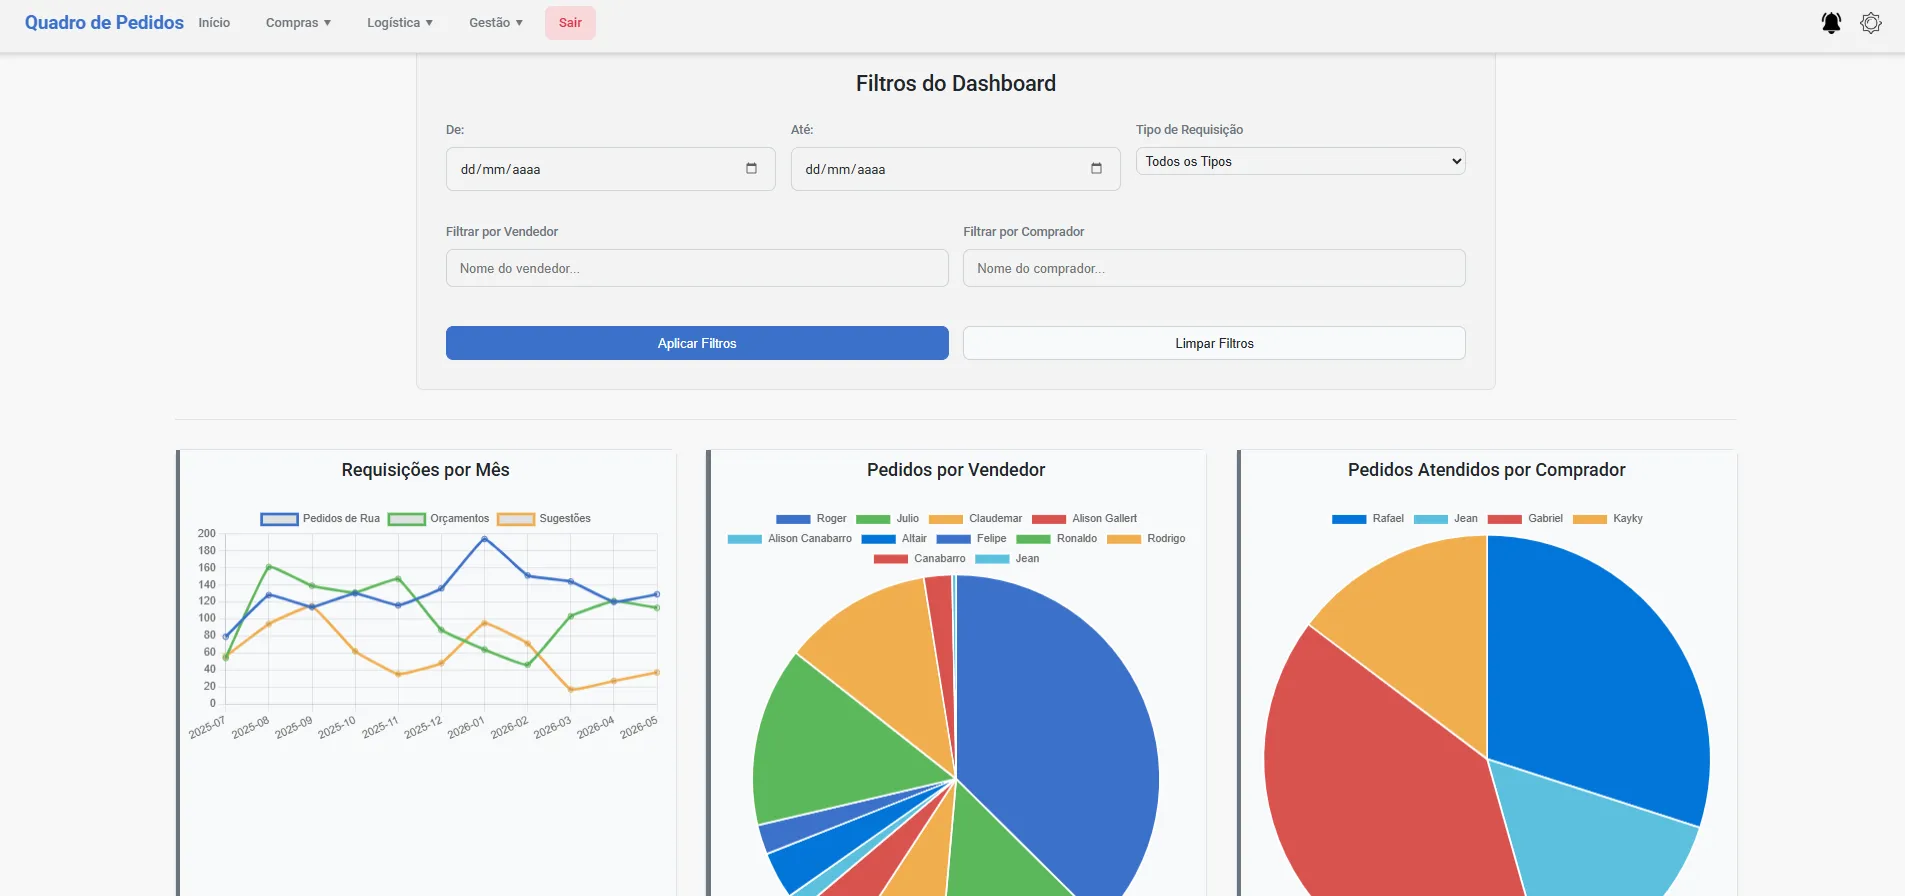This screenshot has width=1905, height=896.
Task: Open the Tipo de Requisição dropdown
Action: [1300, 161]
